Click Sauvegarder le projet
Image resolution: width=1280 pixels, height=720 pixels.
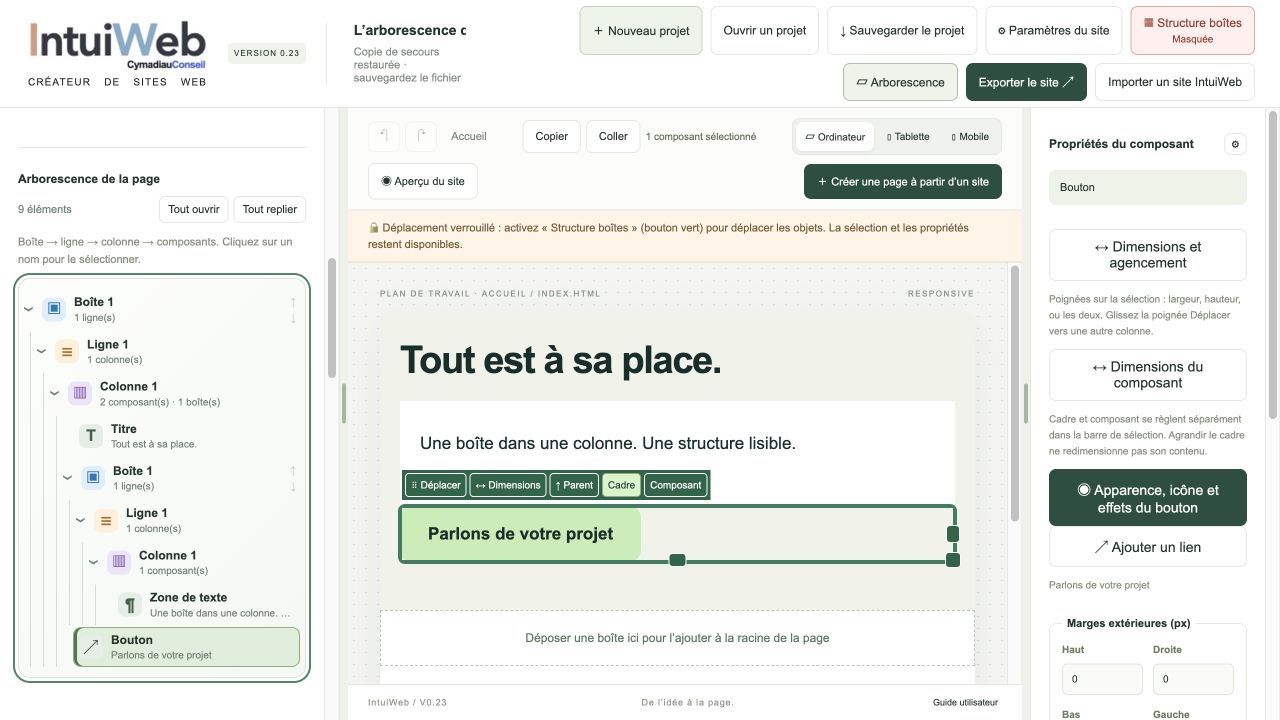[902, 30]
